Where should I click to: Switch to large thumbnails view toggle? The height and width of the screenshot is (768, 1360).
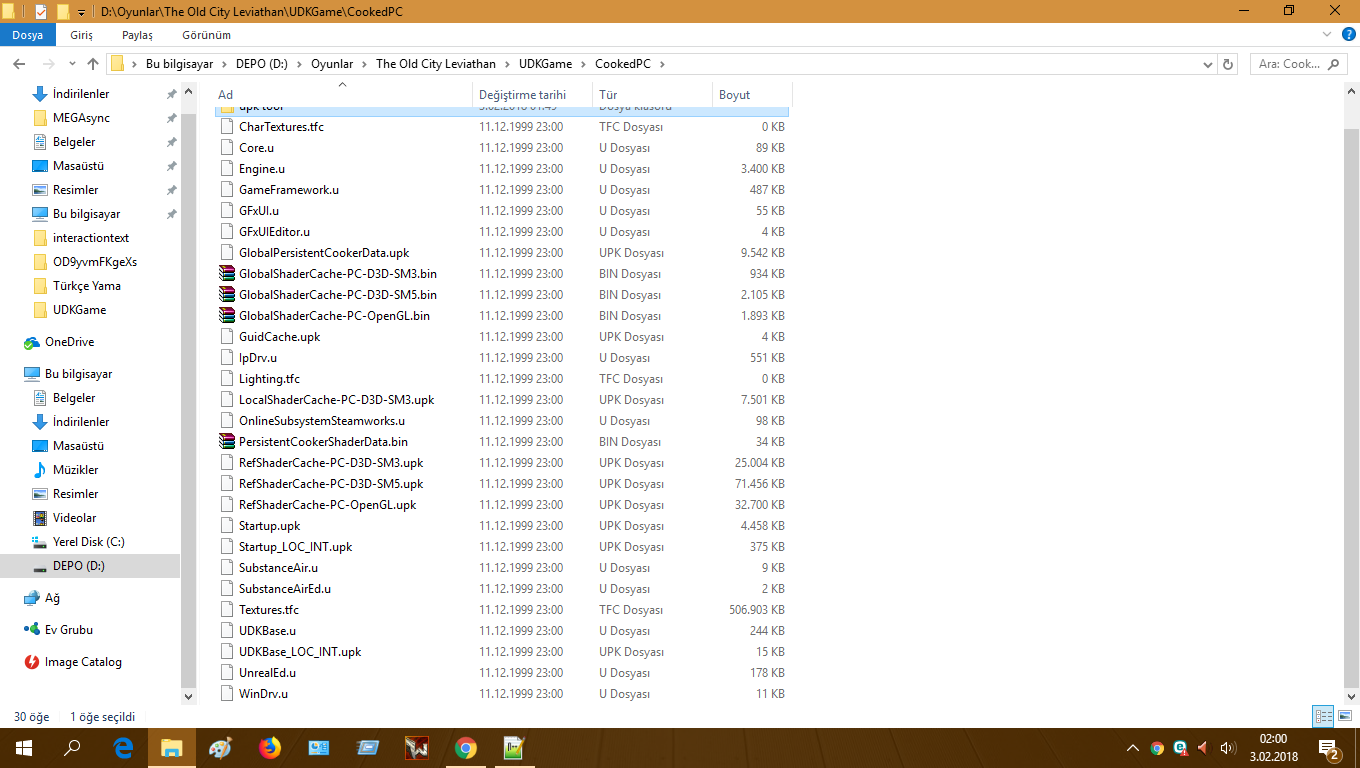pos(1345,716)
